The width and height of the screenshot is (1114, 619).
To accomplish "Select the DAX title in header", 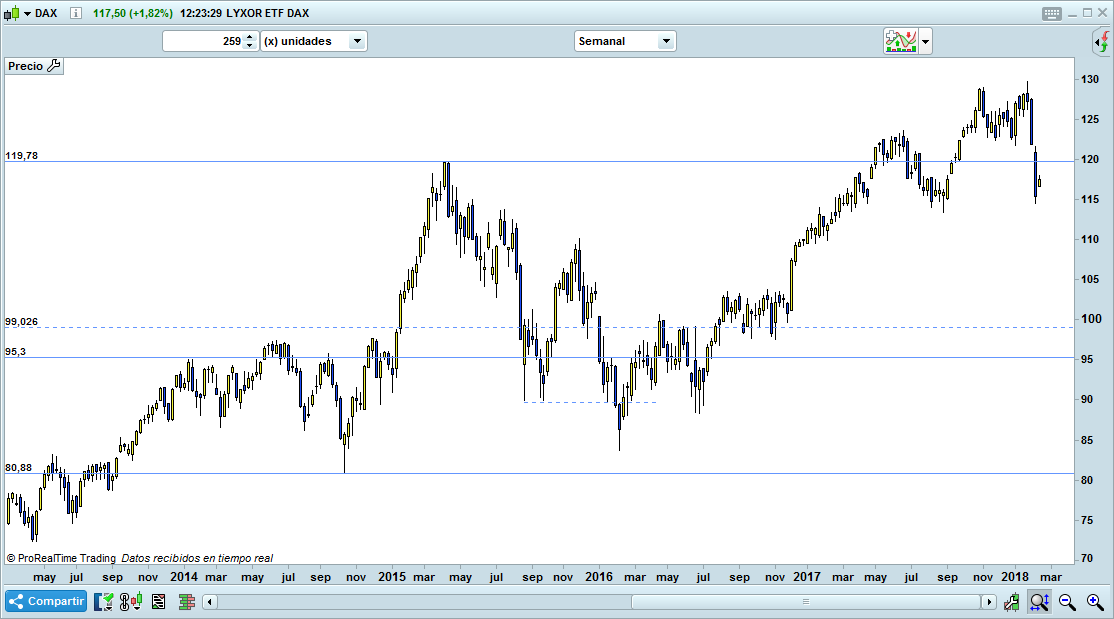I will tap(45, 13).
